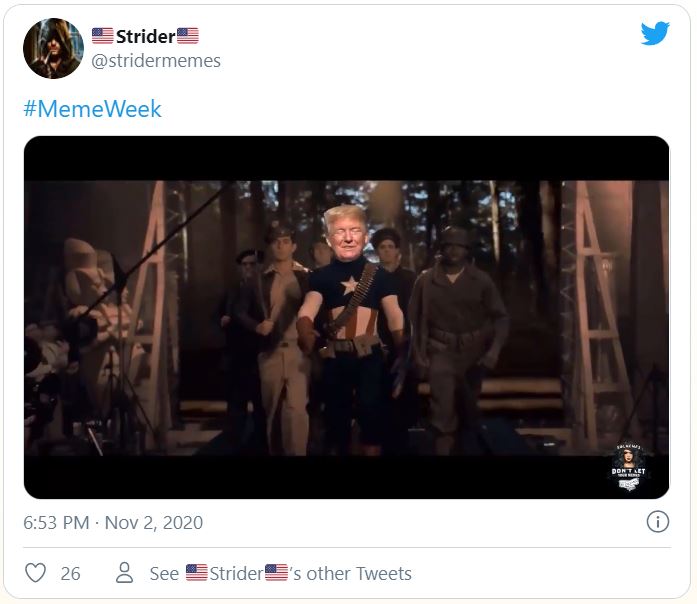Open the #MemeWeek hashtag

tap(92, 109)
